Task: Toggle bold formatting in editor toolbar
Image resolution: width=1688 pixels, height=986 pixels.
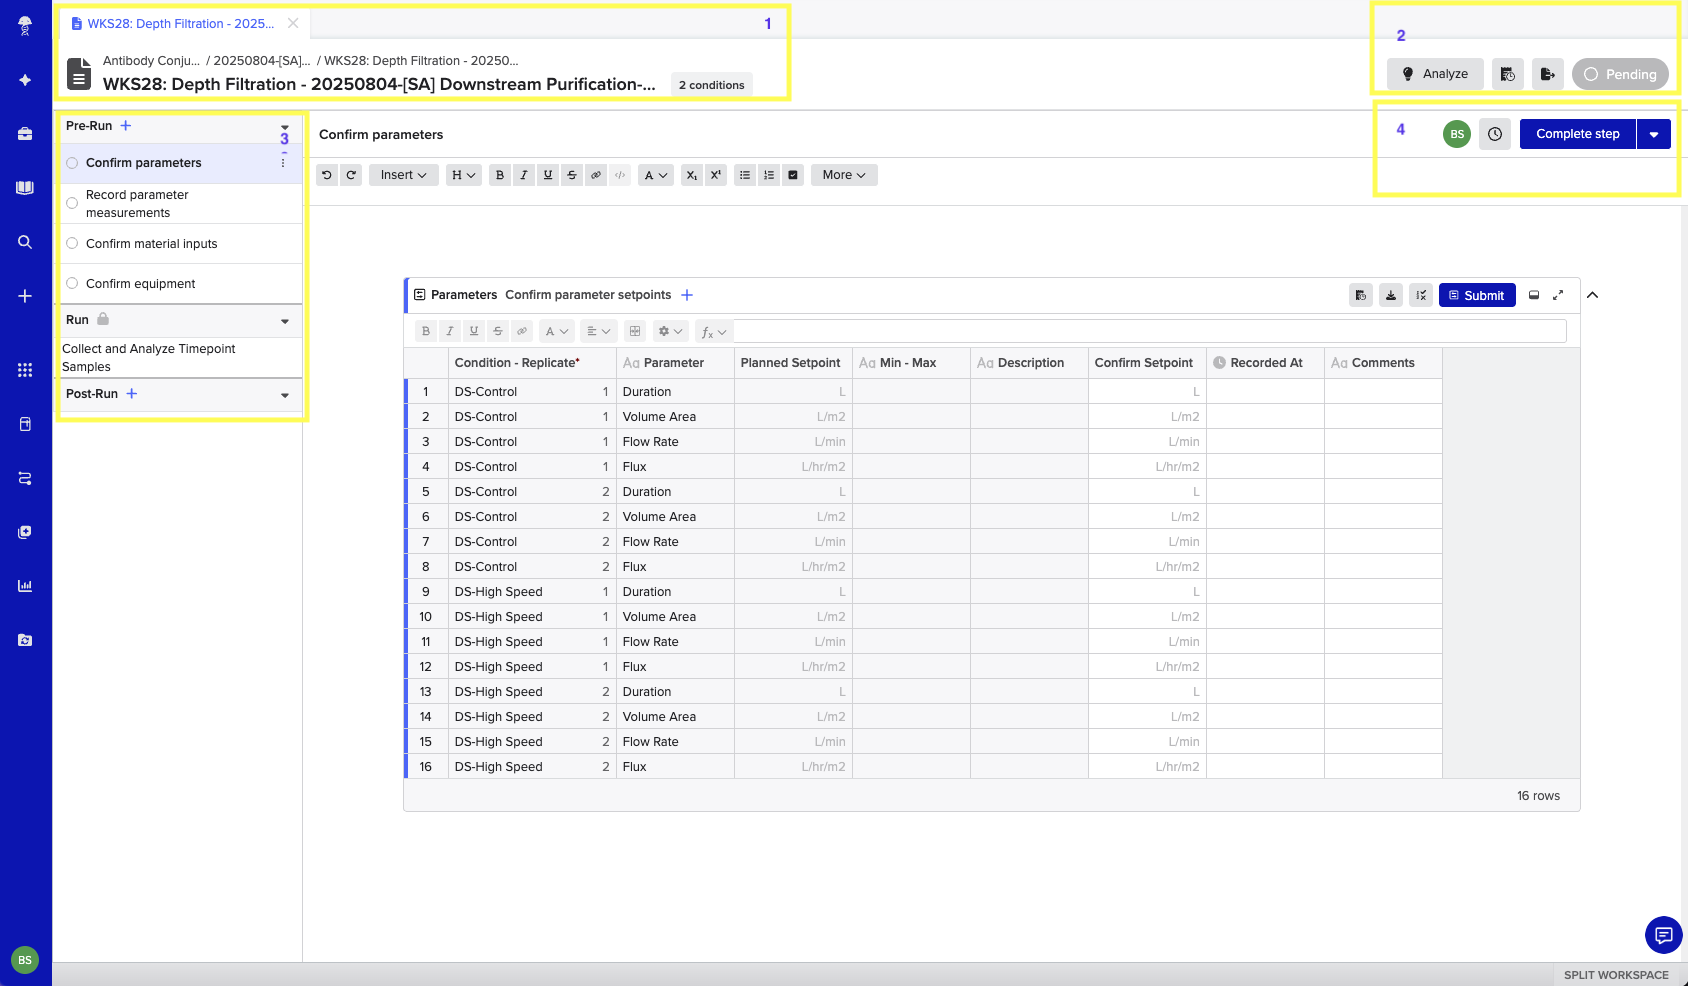Action: pyautogui.click(x=500, y=175)
